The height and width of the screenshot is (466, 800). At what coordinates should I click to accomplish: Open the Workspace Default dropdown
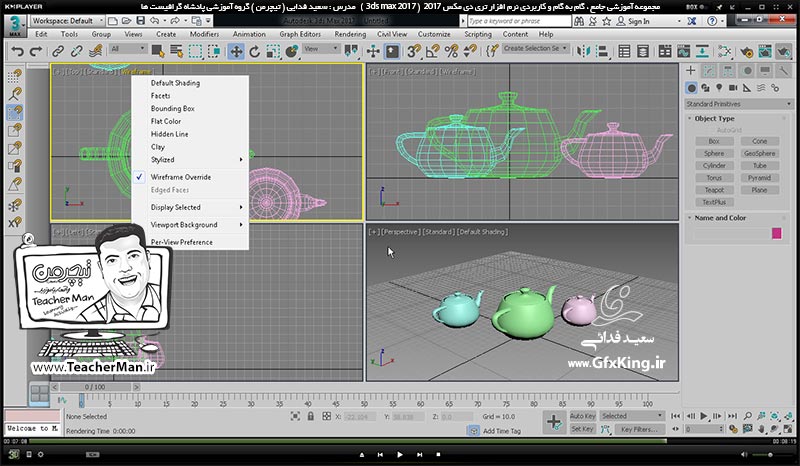coord(67,21)
